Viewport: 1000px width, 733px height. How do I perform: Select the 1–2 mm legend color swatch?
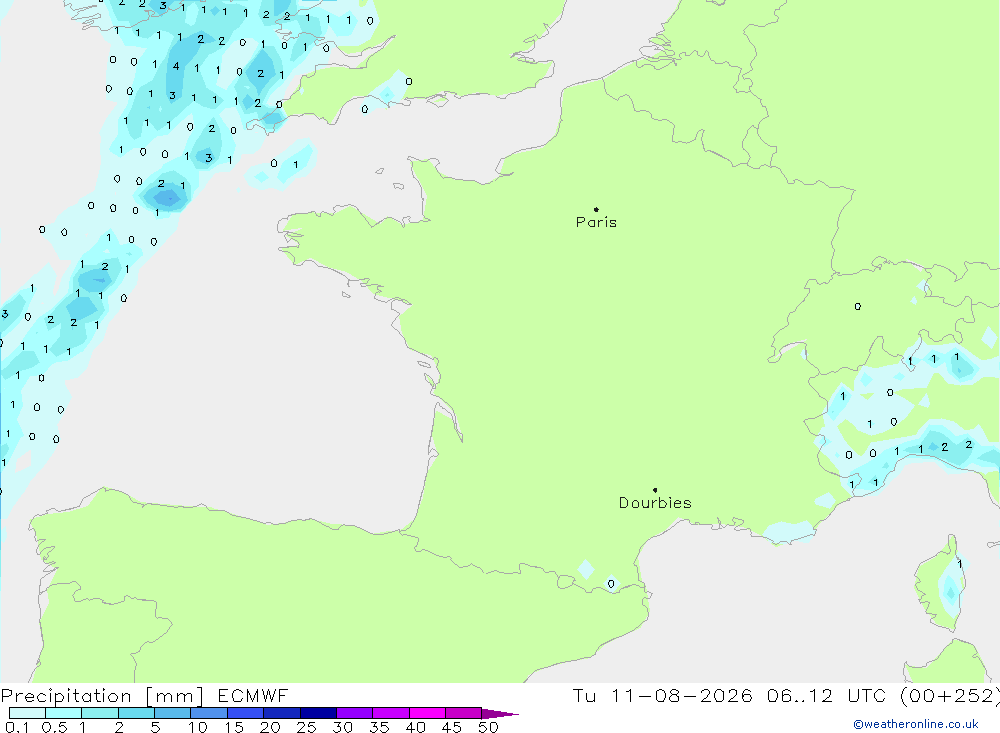[x=99, y=713]
